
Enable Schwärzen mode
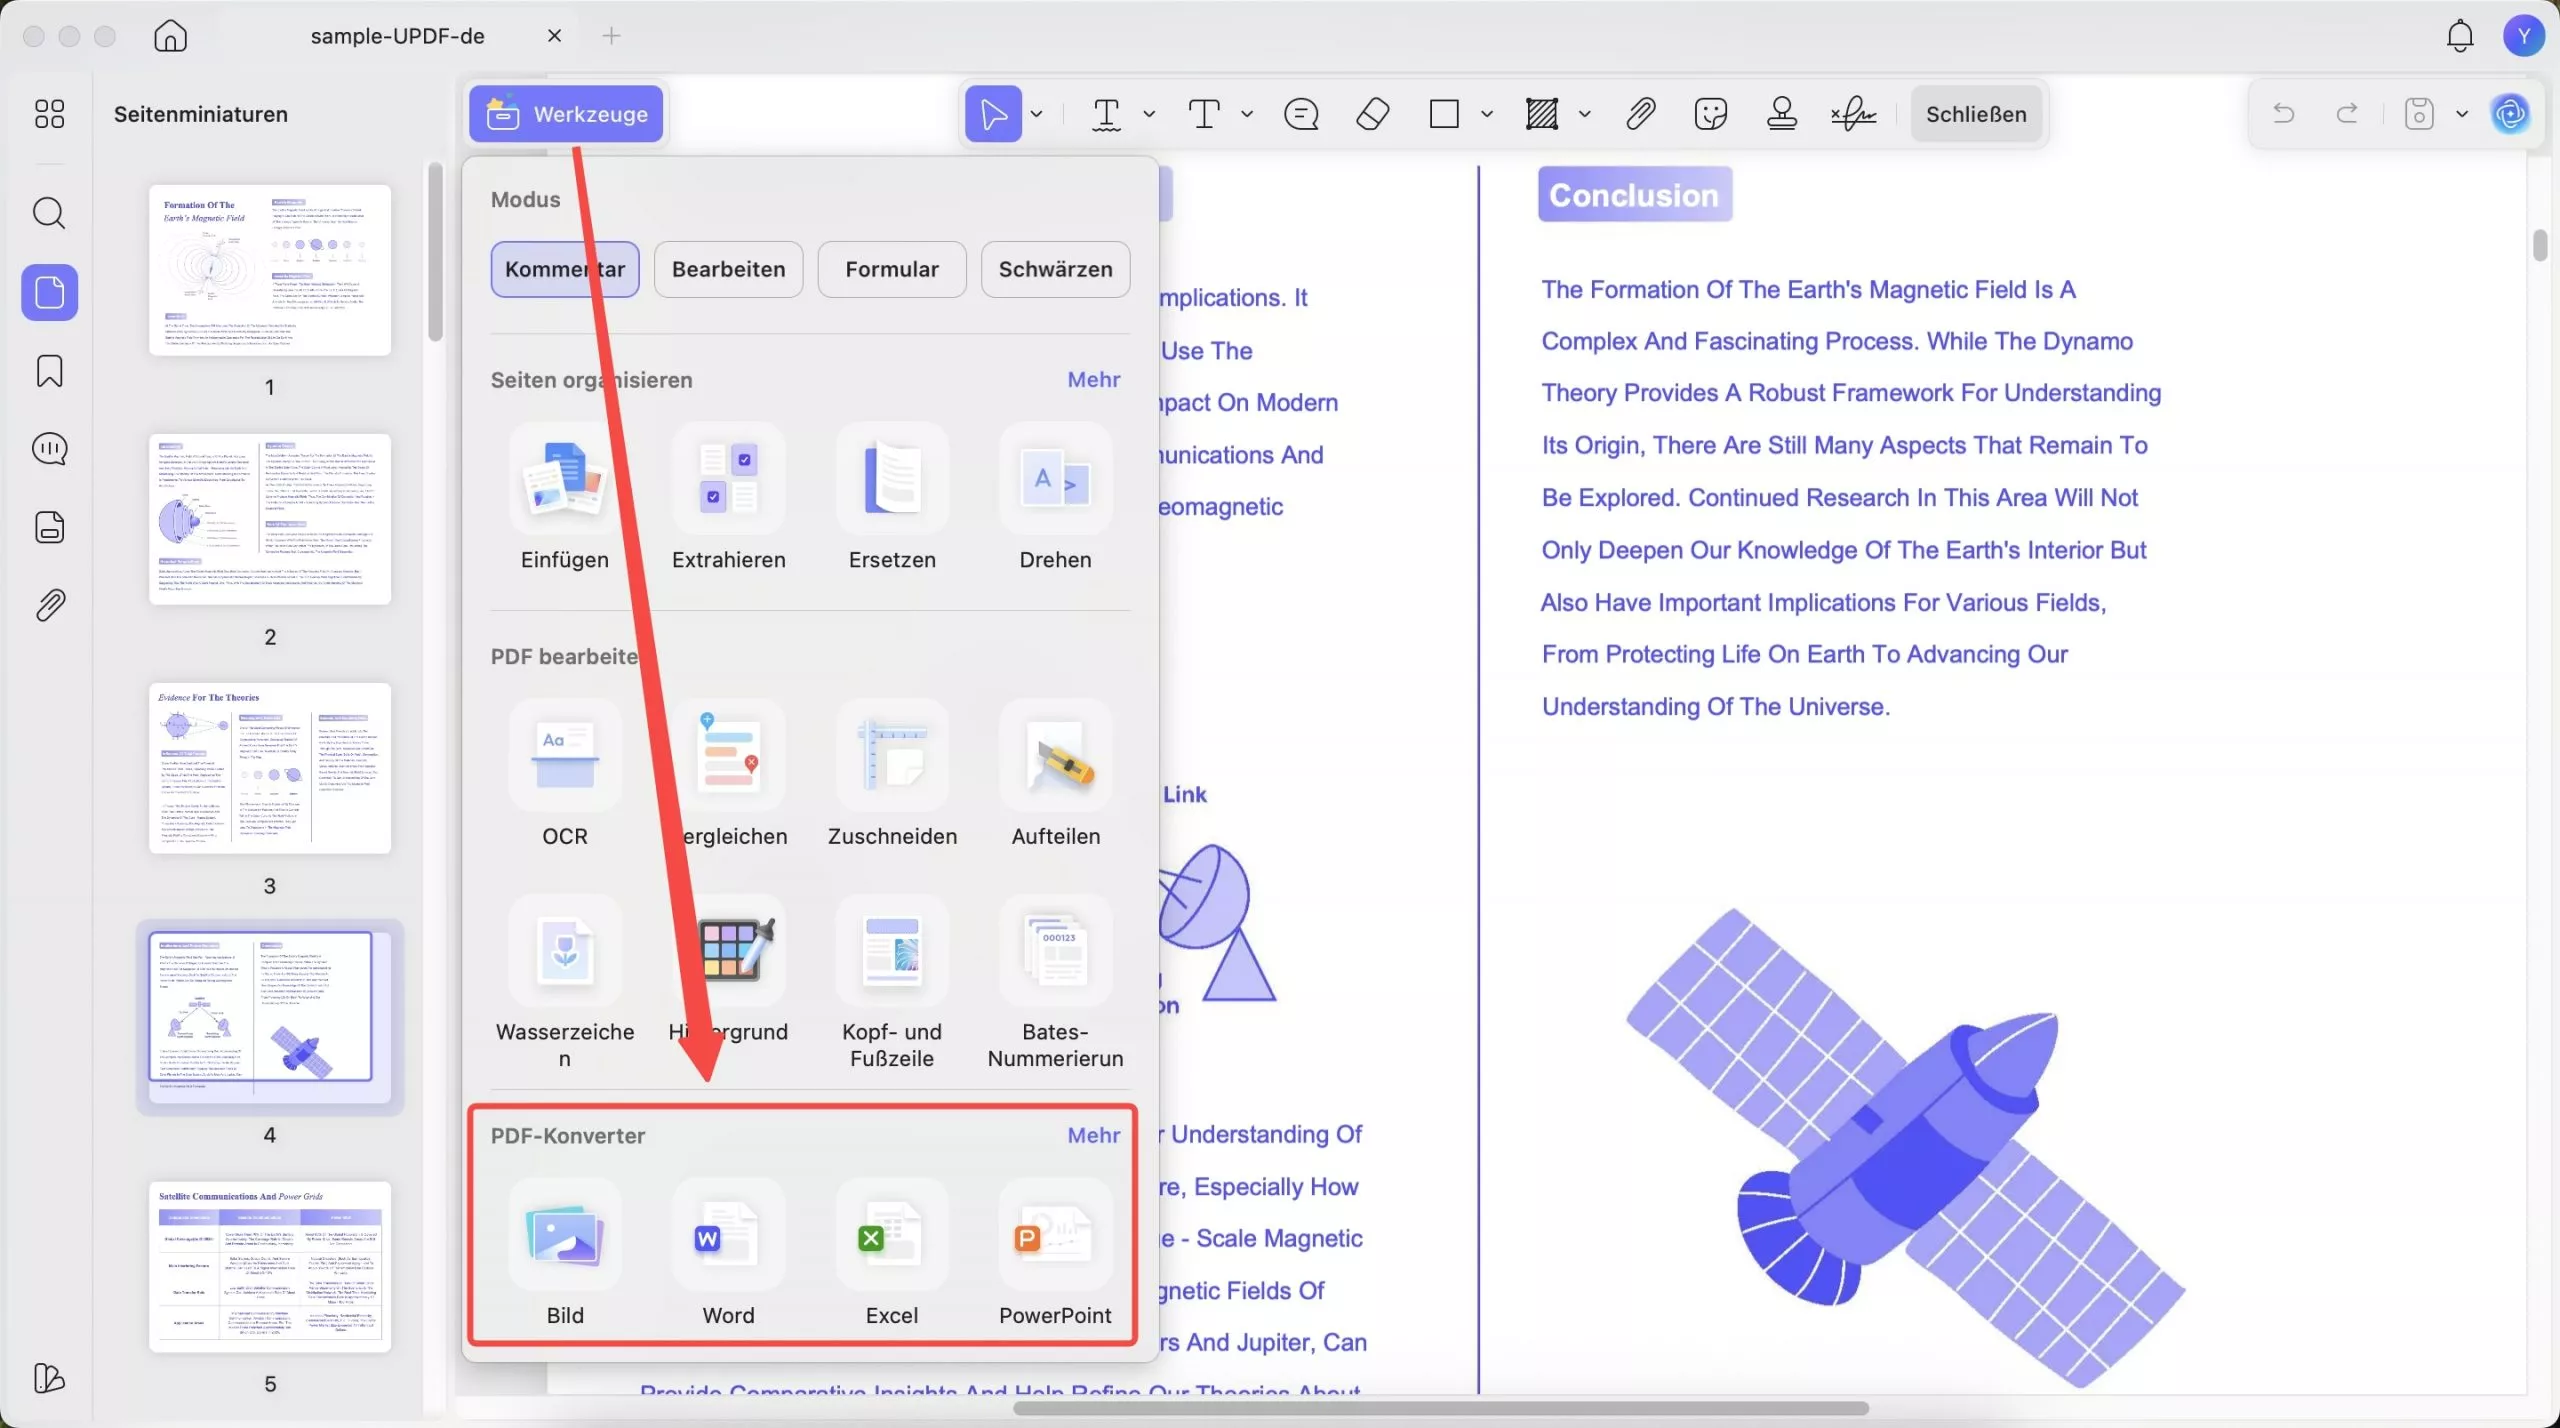pos(1055,269)
